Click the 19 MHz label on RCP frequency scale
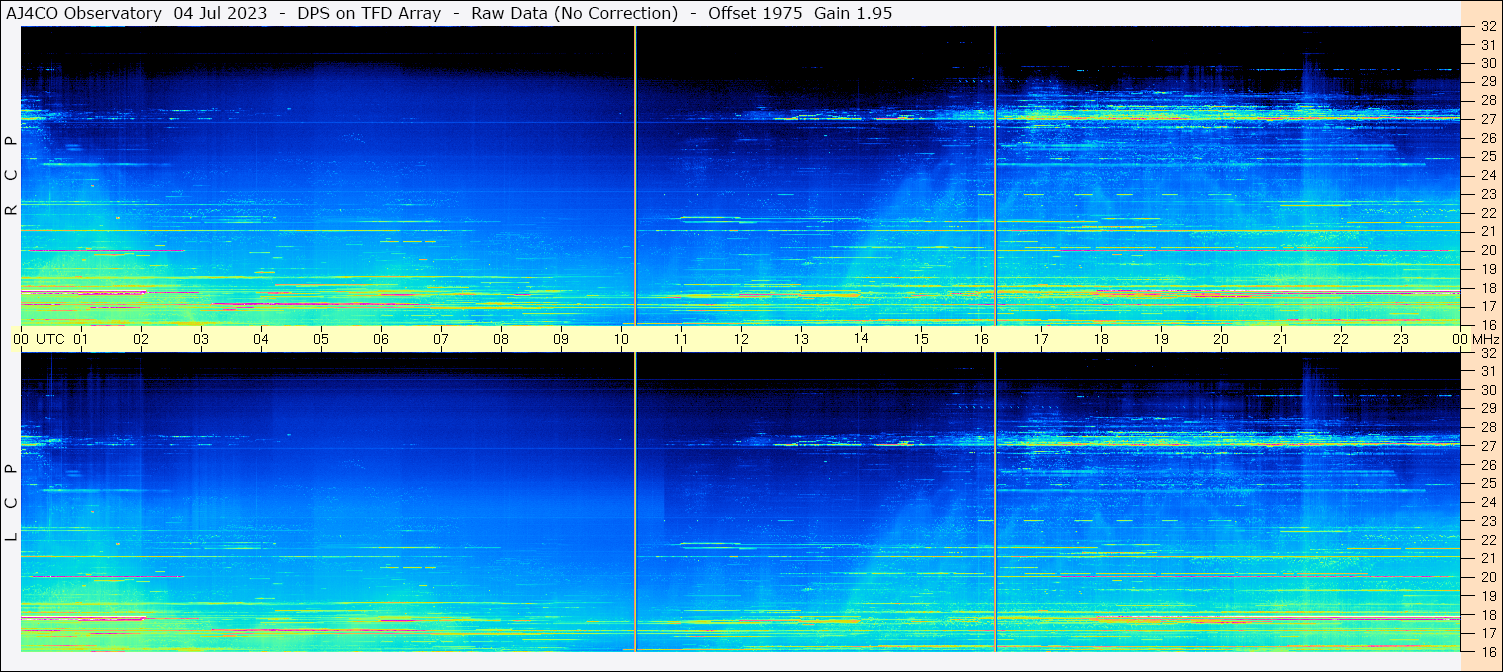The image size is (1503, 672). pyautogui.click(x=1488, y=268)
